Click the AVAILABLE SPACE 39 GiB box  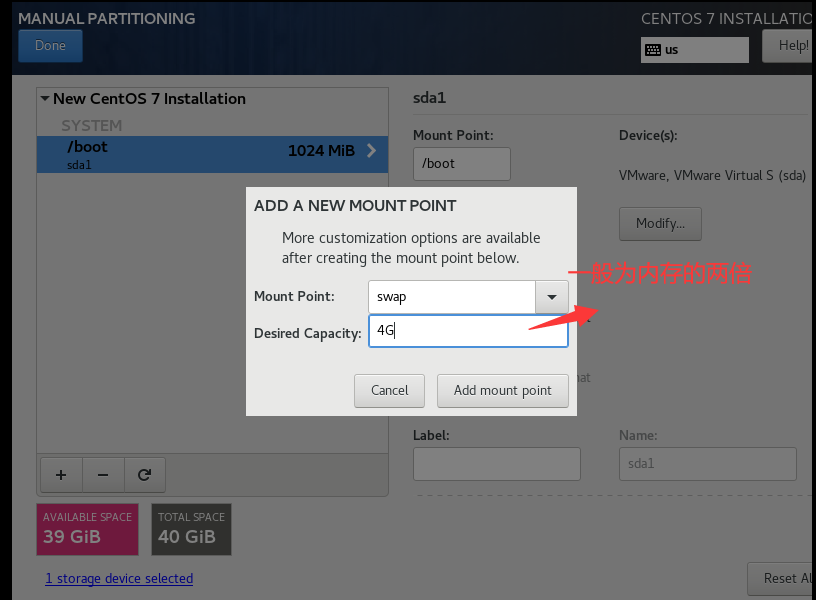tap(87, 529)
